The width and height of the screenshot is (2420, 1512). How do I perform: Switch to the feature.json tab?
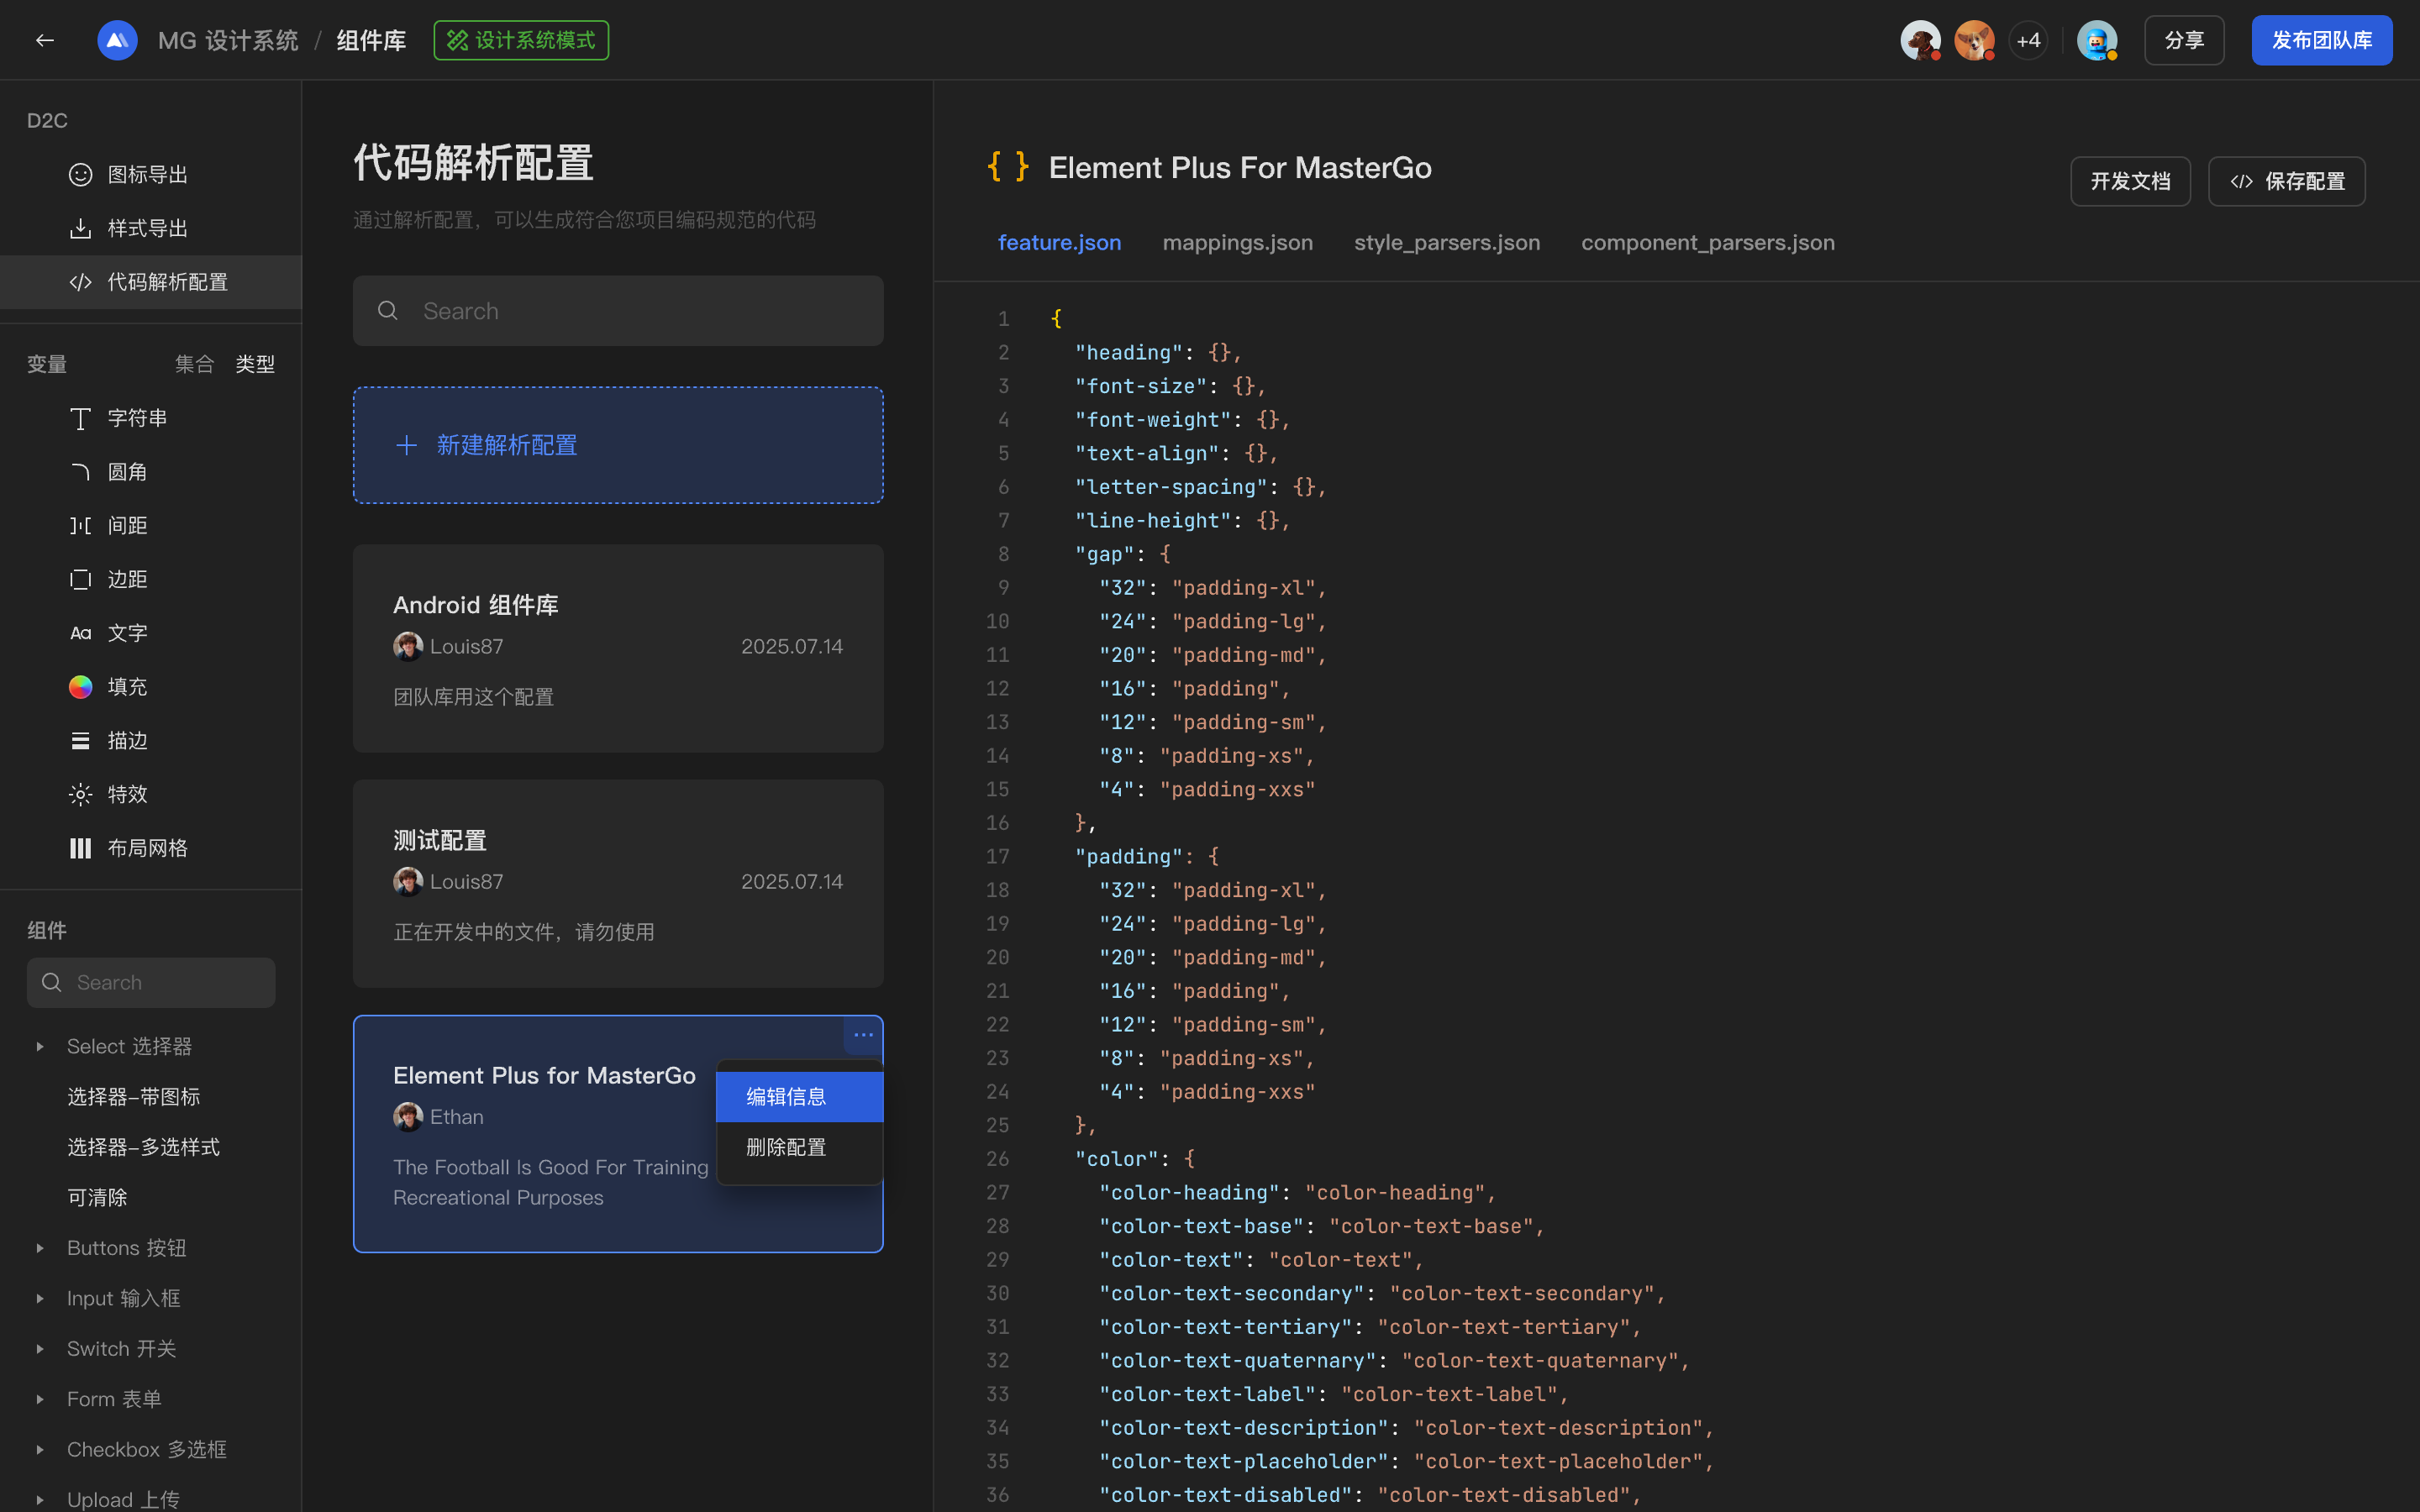click(x=1059, y=243)
